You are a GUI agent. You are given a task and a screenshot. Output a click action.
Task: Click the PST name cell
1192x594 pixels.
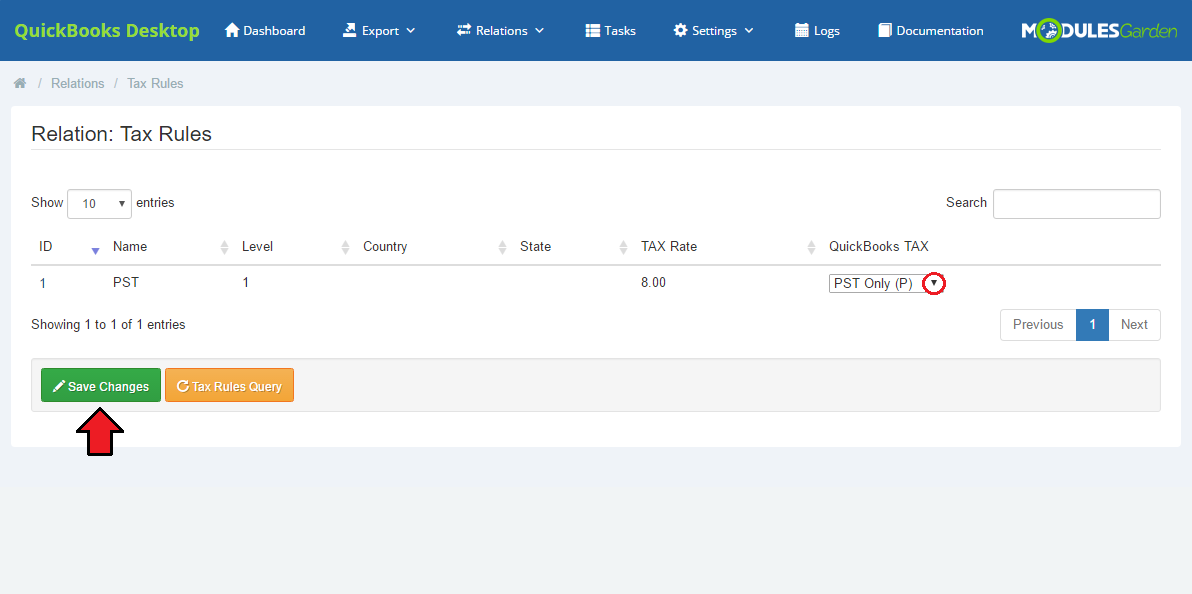tap(126, 283)
